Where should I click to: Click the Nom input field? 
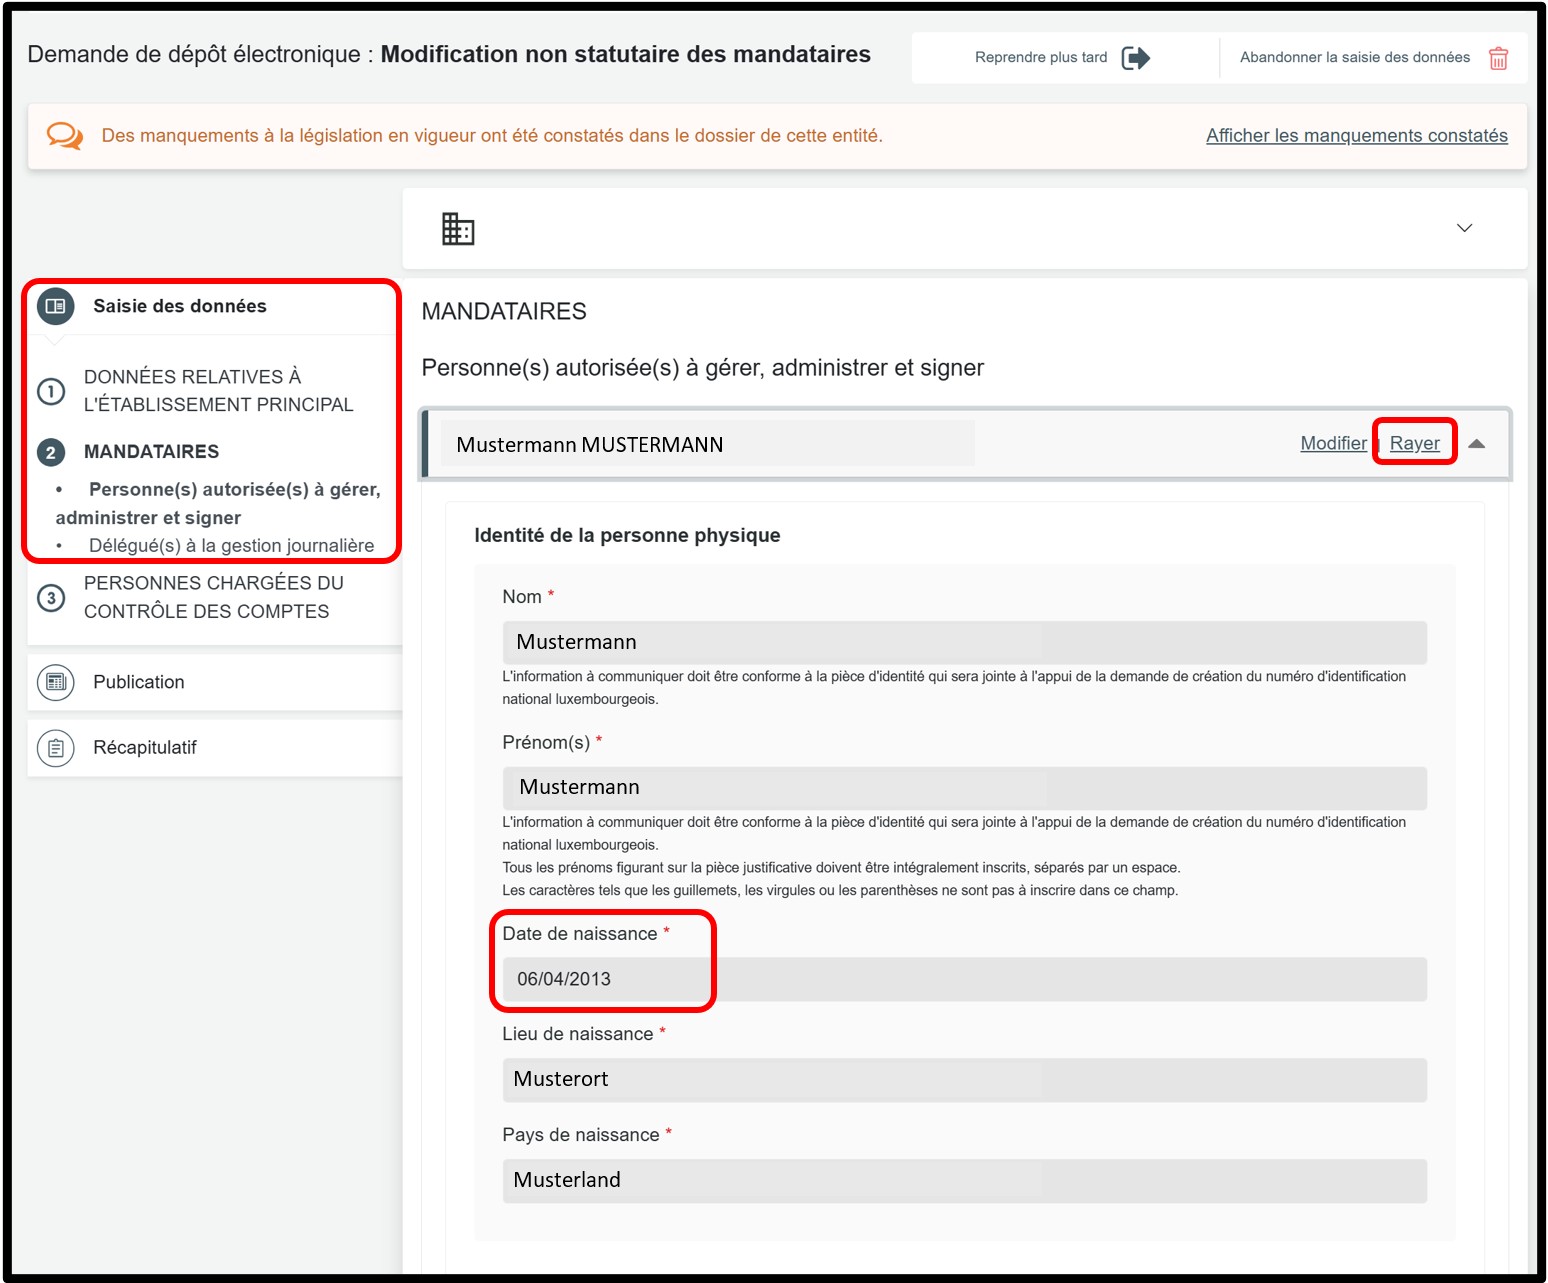(964, 642)
